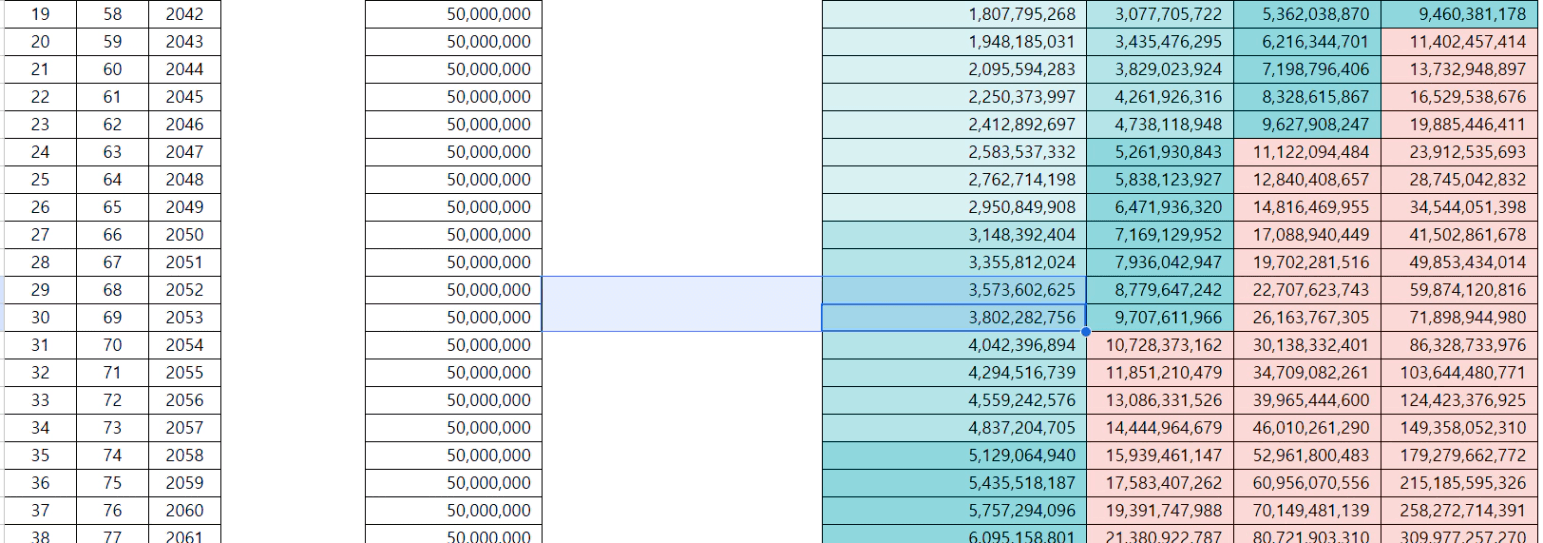
Task: Click the cell showing 6,216,344,701
Action: click(1307, 42)
